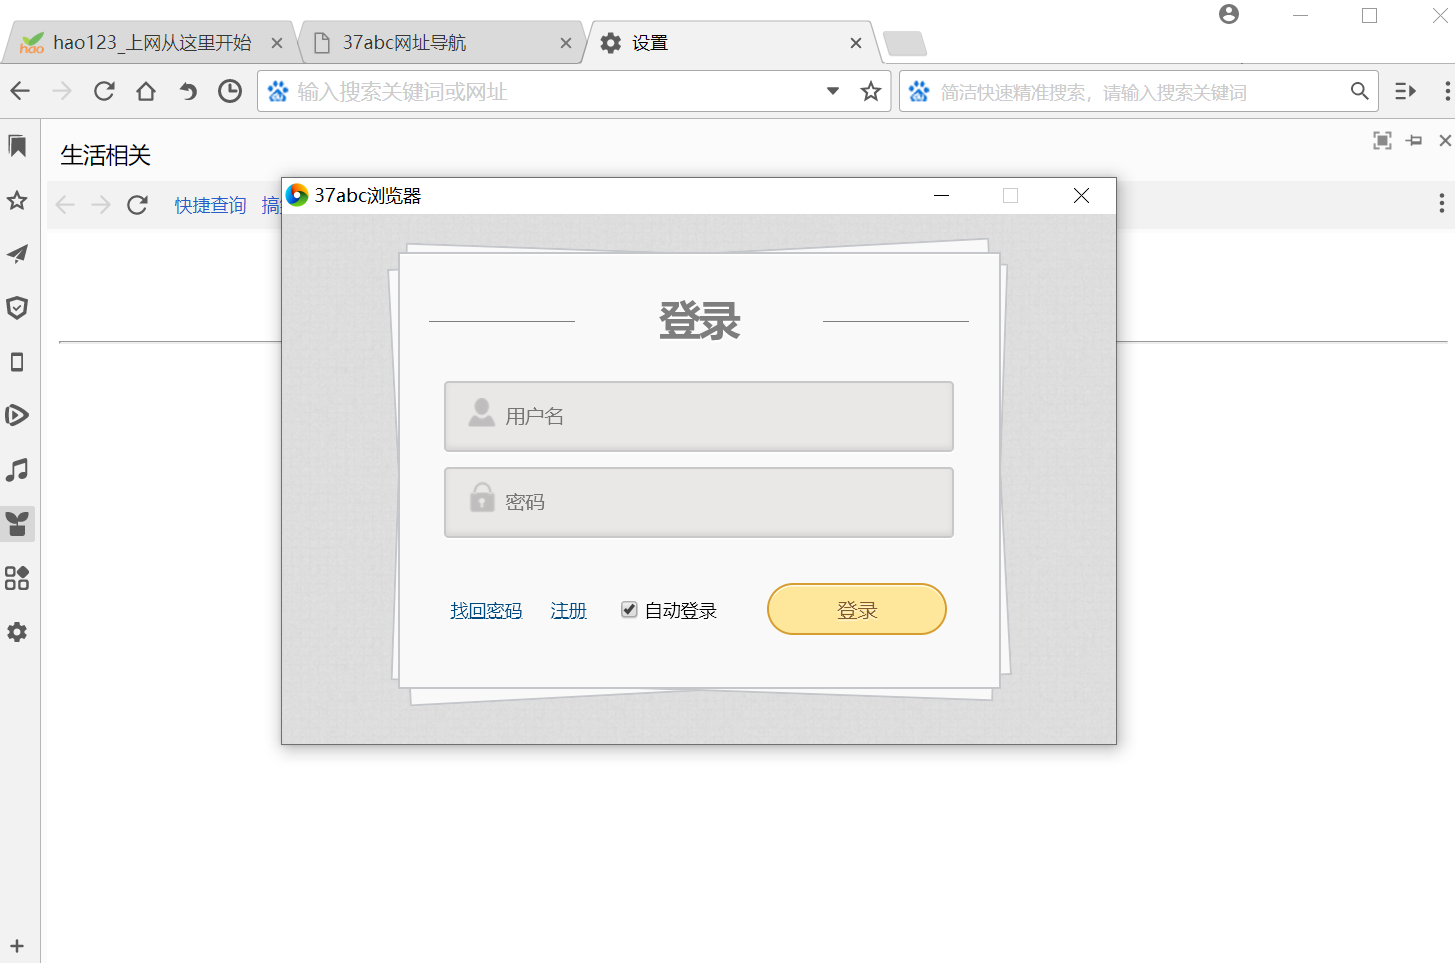1455x963 pixels.
Task: Open the apps grid icon in sidebar
Action: [17, 577]
